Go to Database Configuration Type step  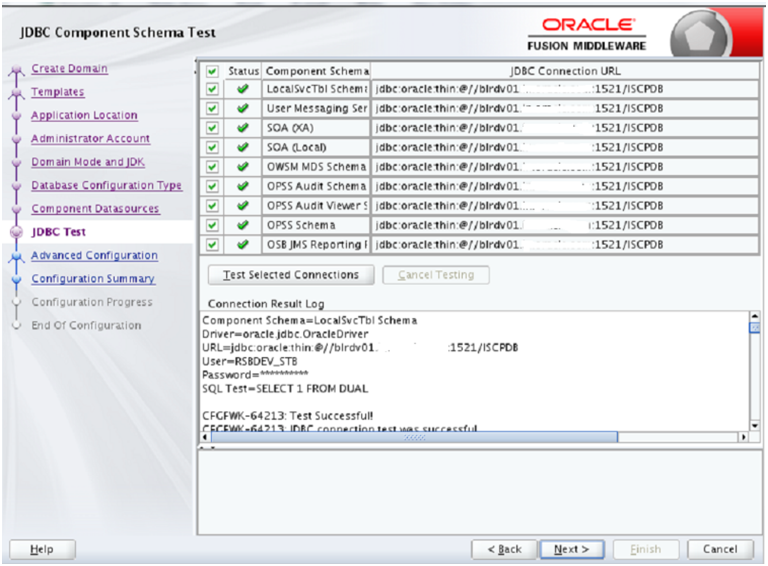(107, 186)
